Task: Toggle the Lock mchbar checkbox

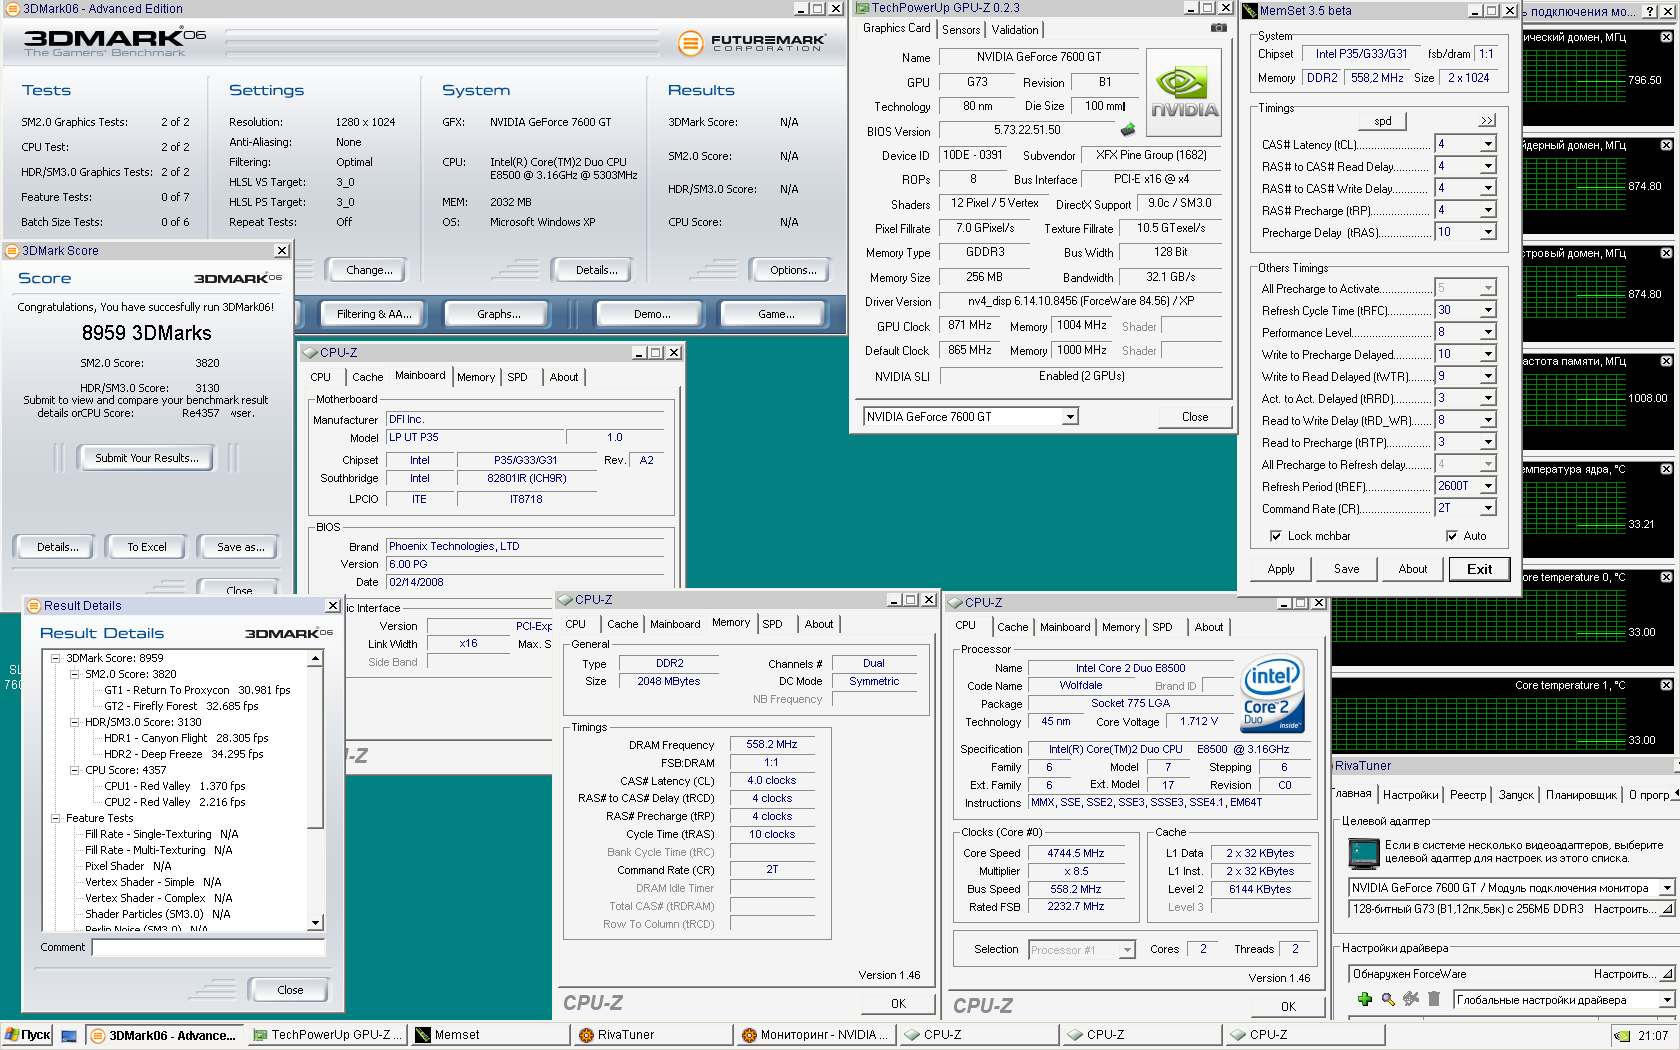Action: [x=1276, y=536]
